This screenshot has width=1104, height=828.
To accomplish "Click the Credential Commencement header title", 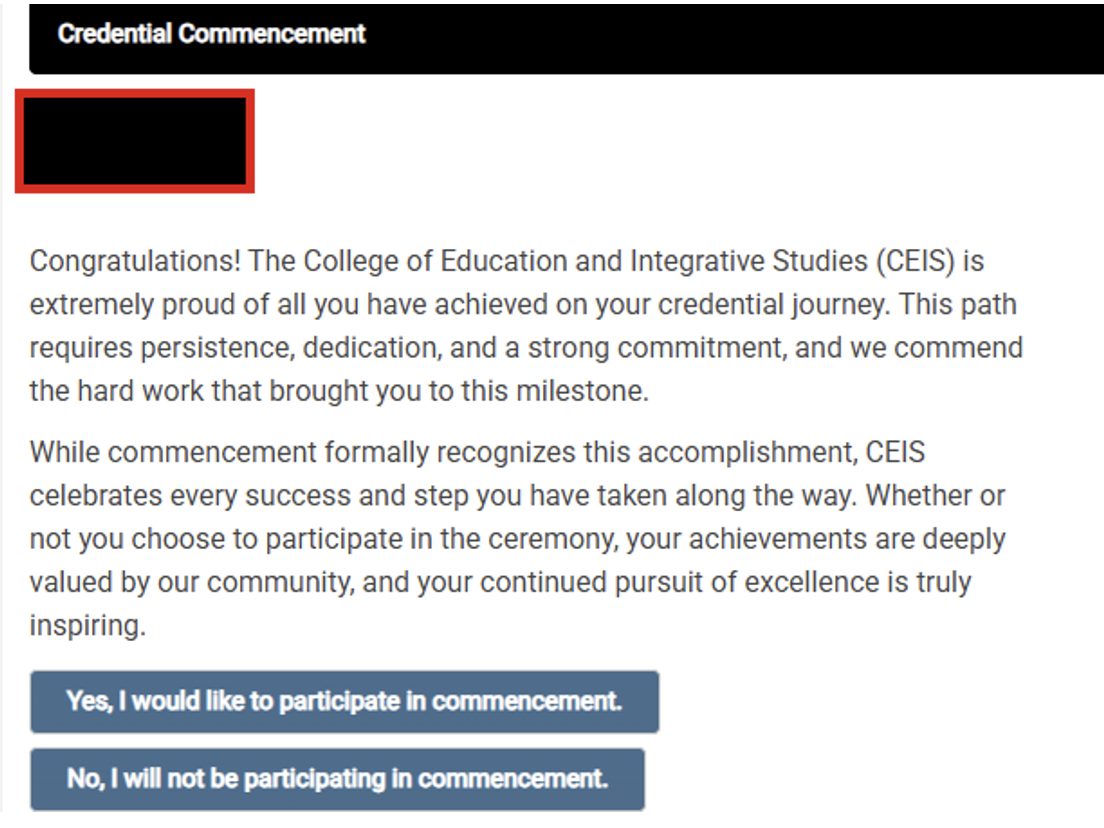I will (211, 34).
